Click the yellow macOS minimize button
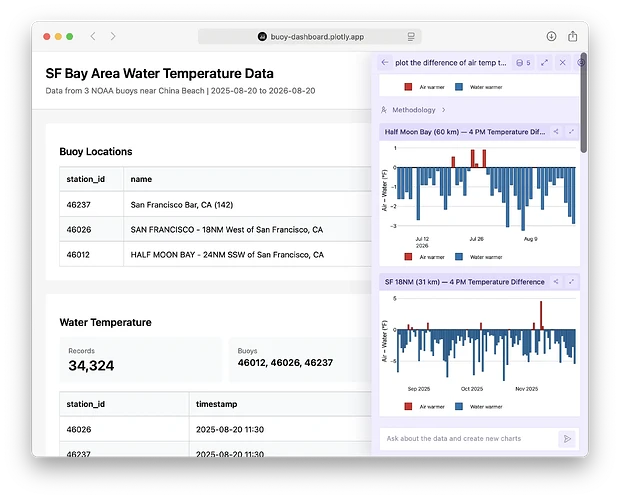Viewport: 620px width, 499px height. 58,36
